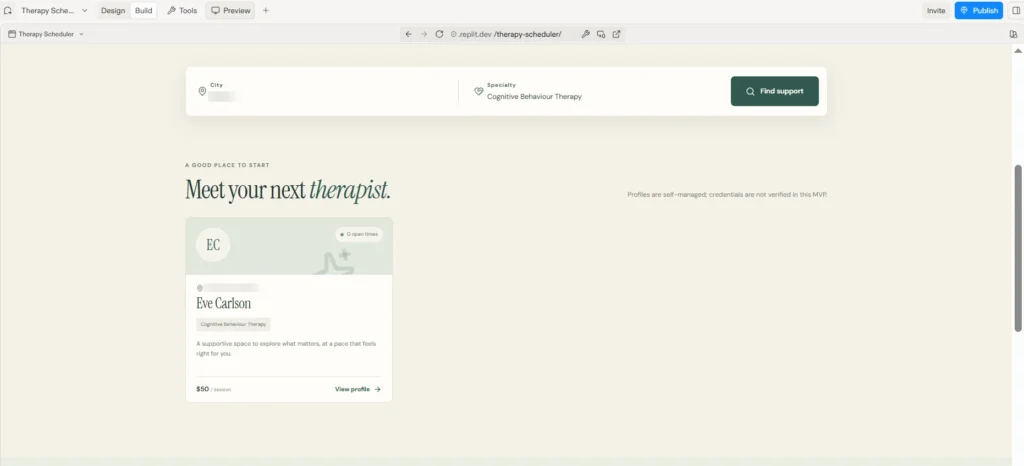
Task: Click the EC avatar on therapist card
Action: click(213, 245)
